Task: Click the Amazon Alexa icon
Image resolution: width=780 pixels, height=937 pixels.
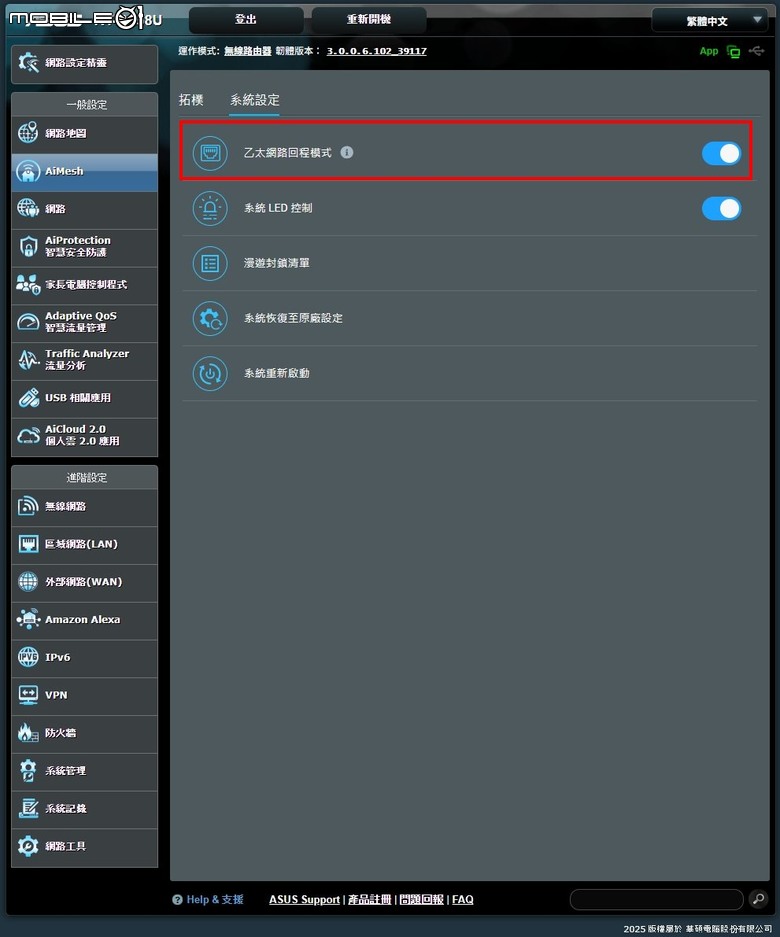Action: pos(28,619)
